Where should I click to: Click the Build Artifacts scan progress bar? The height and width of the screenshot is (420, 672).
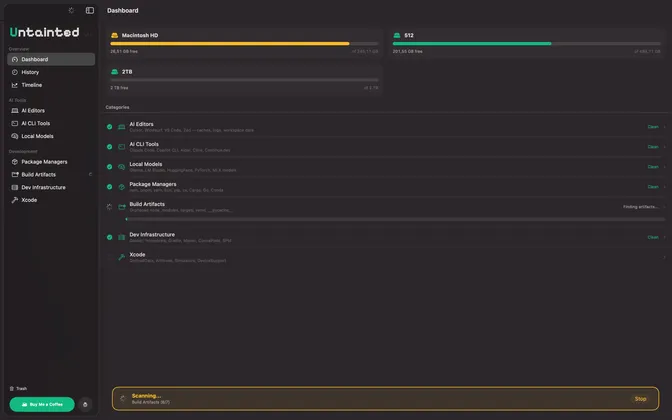(x=395, y=219)
